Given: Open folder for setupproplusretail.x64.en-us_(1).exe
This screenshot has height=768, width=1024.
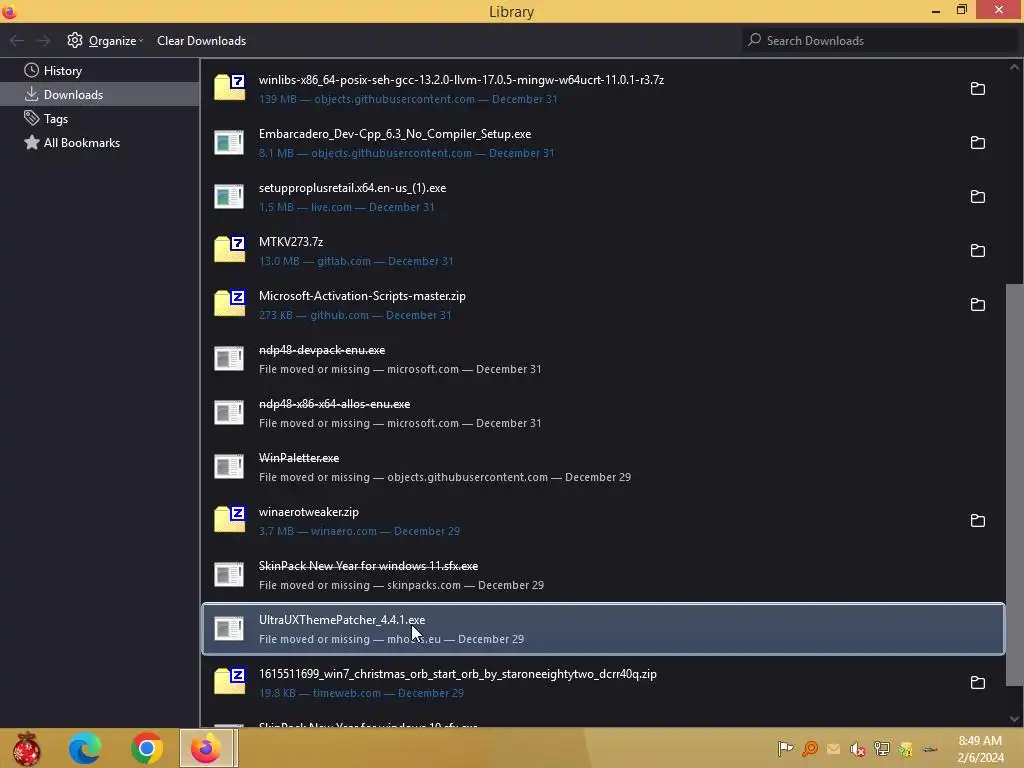Looking at the screenshot, I should tap(977, 197).
